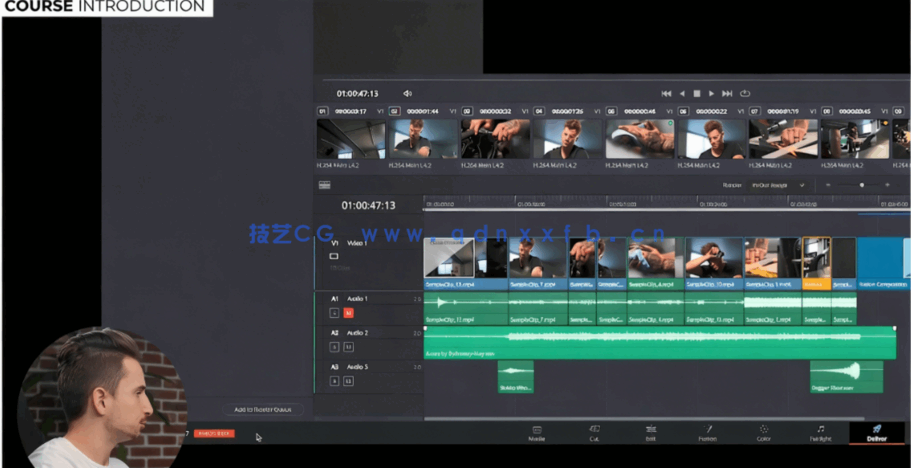This screenshot has width=911, height=468.
Task: Switch to the Media page
Action: pos(537,433)
